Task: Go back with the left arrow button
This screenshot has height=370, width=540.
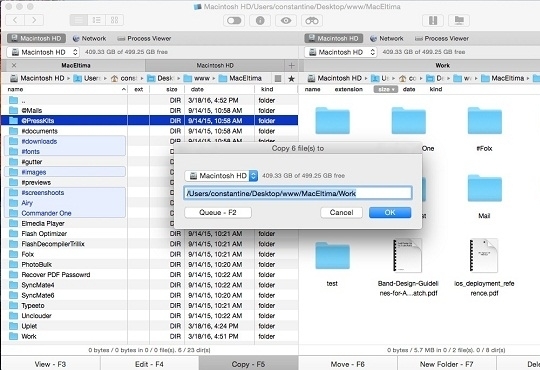Action: pyautogui.click(x=15, y=20)
